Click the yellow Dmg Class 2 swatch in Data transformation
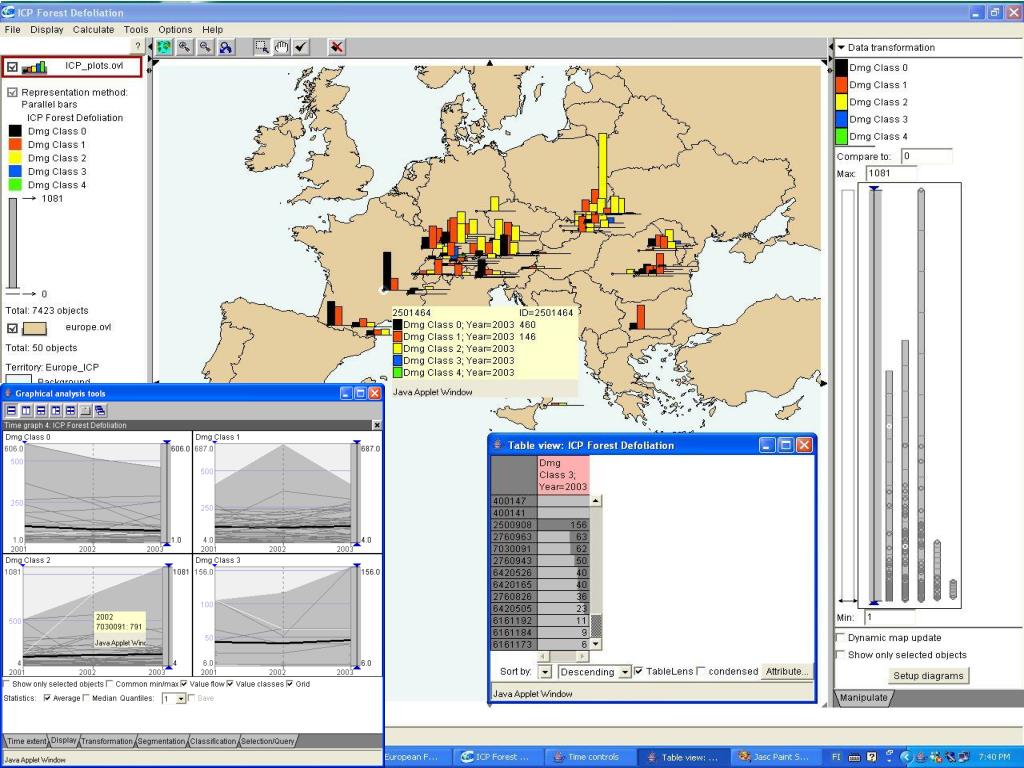The height and width of the screenshot is (768, 1024). tap(842, 102)
